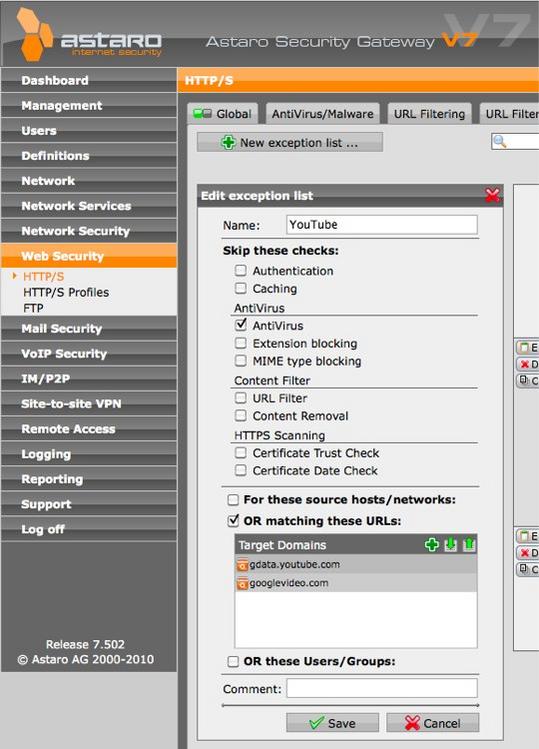Open Remote Access menu
The width and height of the screenshot is (539, 749).
89,429
